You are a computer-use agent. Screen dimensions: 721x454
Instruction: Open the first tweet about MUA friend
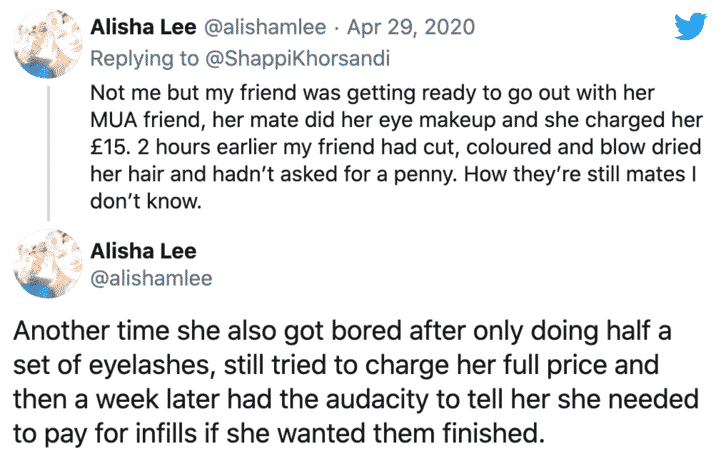396,147
